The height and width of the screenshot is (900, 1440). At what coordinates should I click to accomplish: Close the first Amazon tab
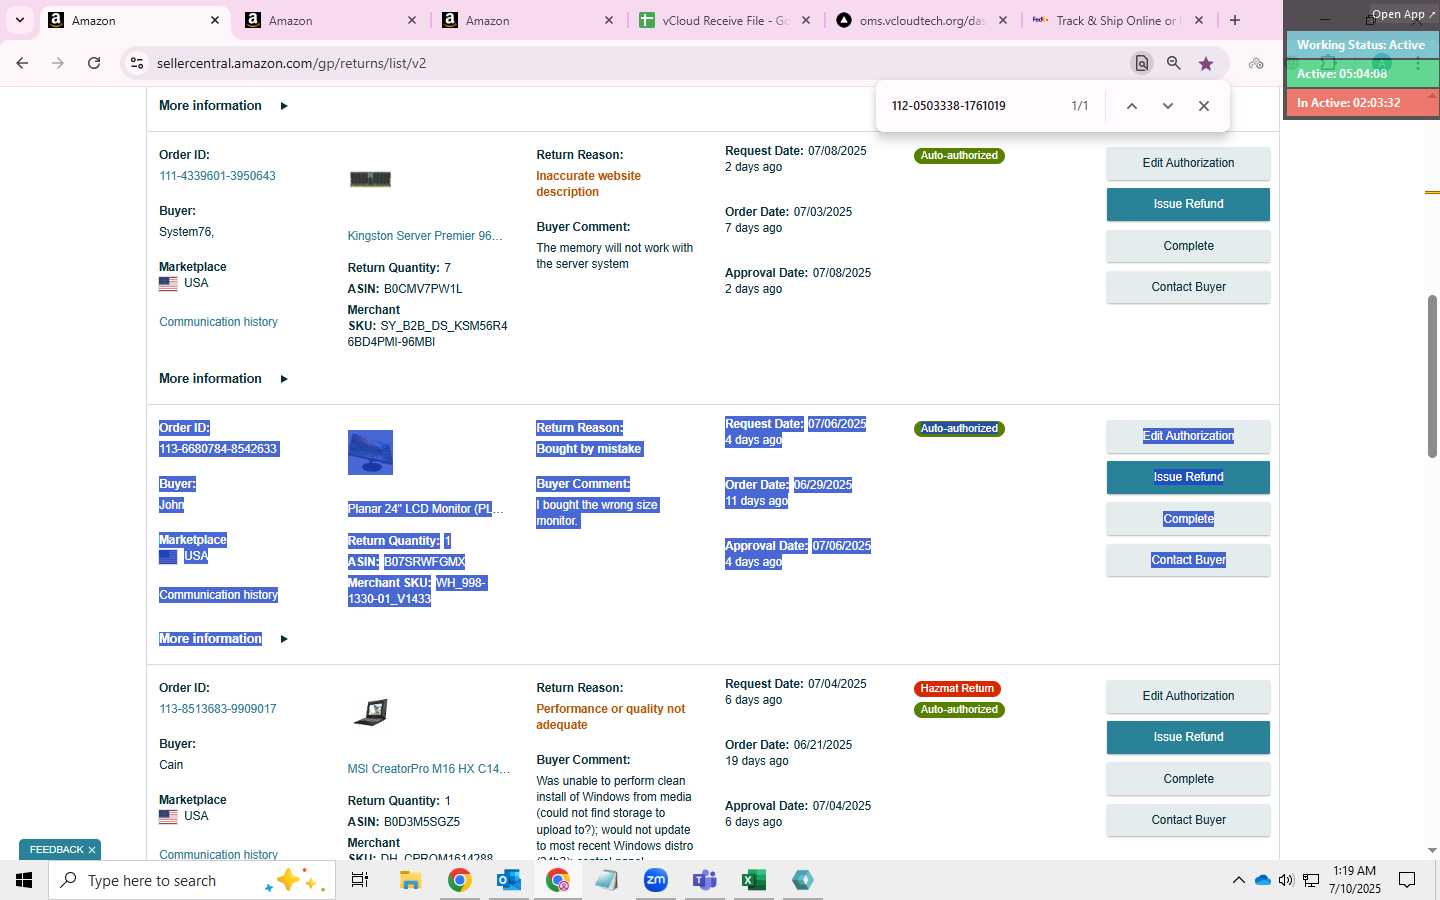click(x=215, y=20)
